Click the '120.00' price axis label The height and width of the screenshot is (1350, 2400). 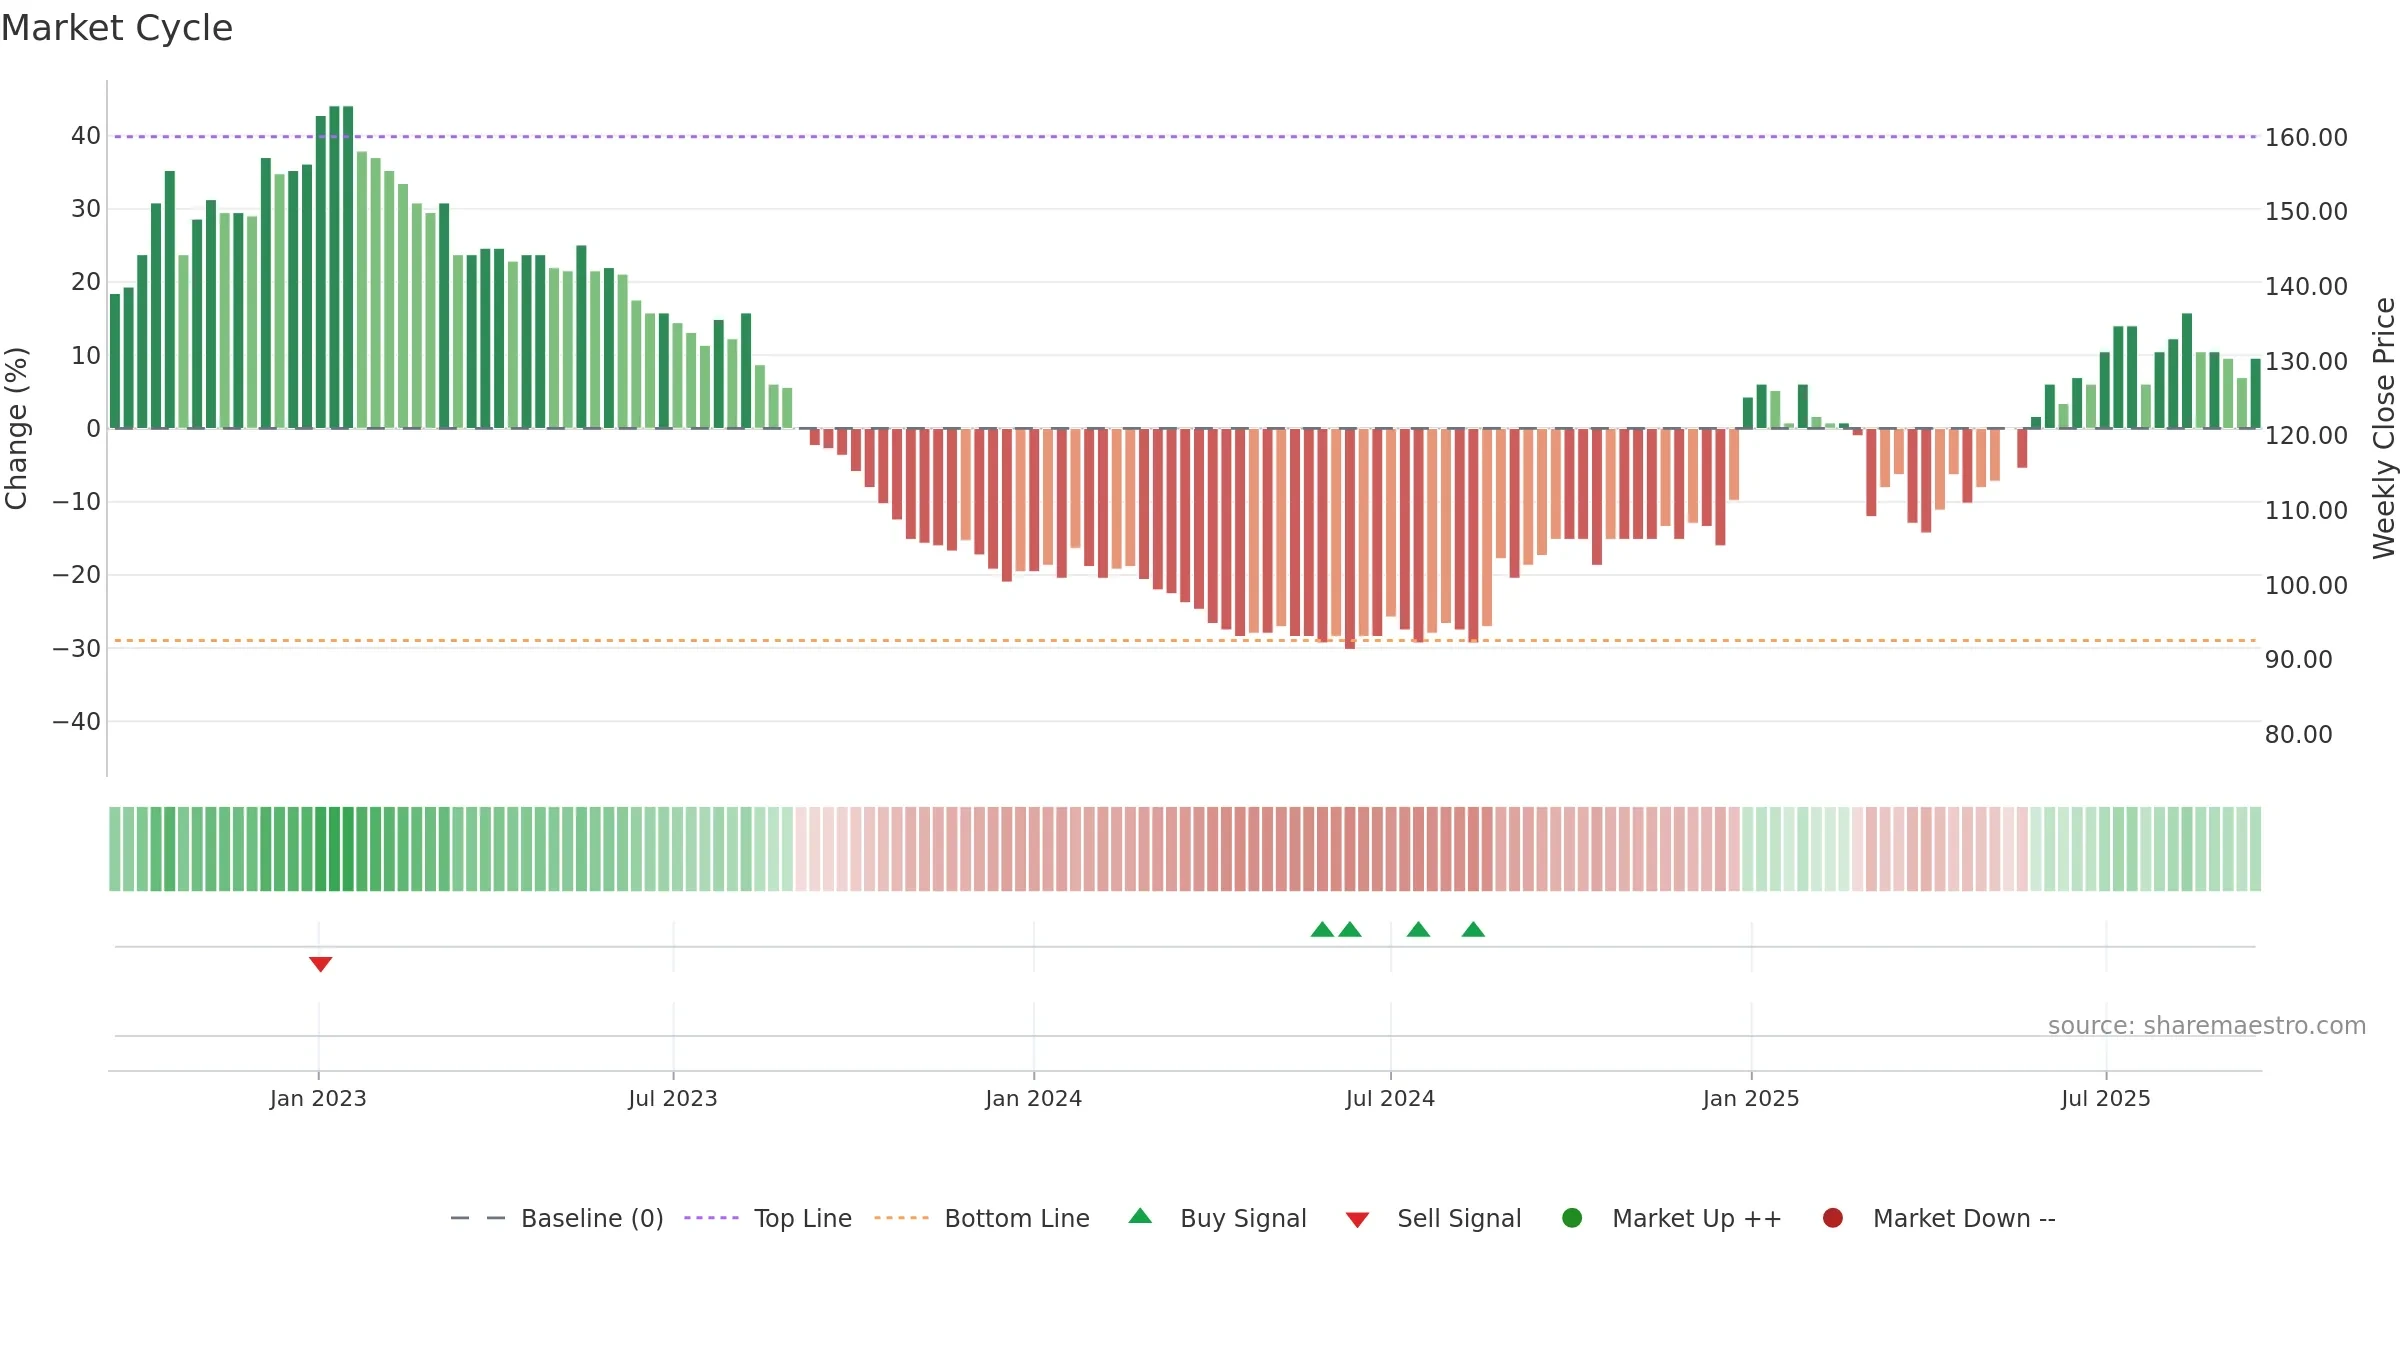pos(2306,435)
